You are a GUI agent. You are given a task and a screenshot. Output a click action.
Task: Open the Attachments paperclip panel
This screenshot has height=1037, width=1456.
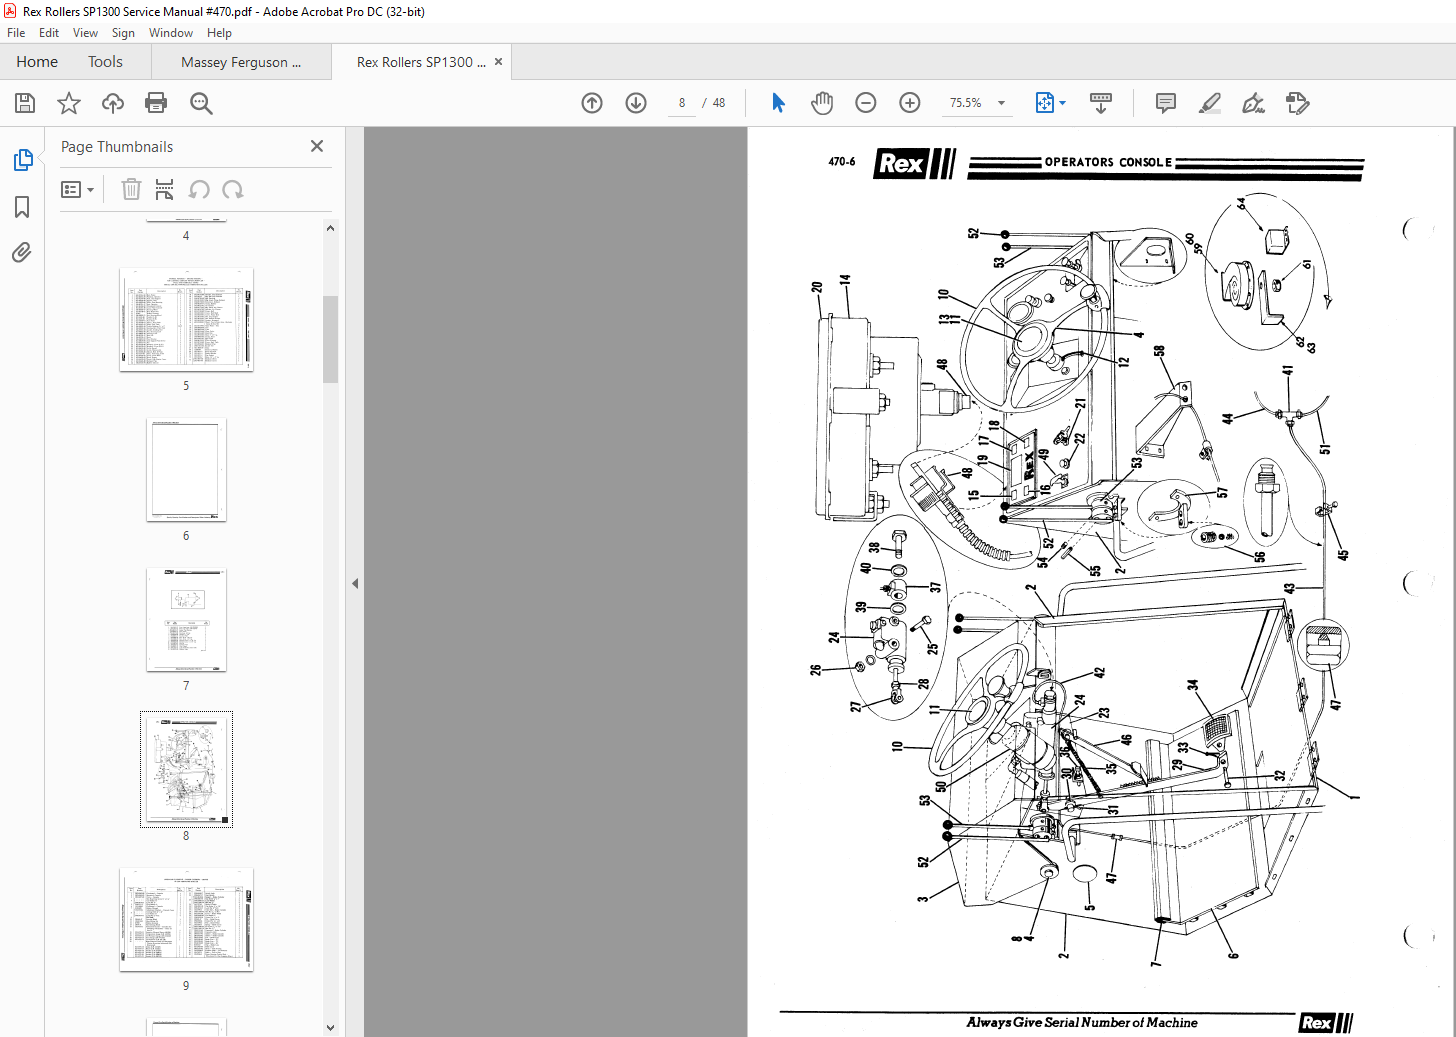pos(22,252)
